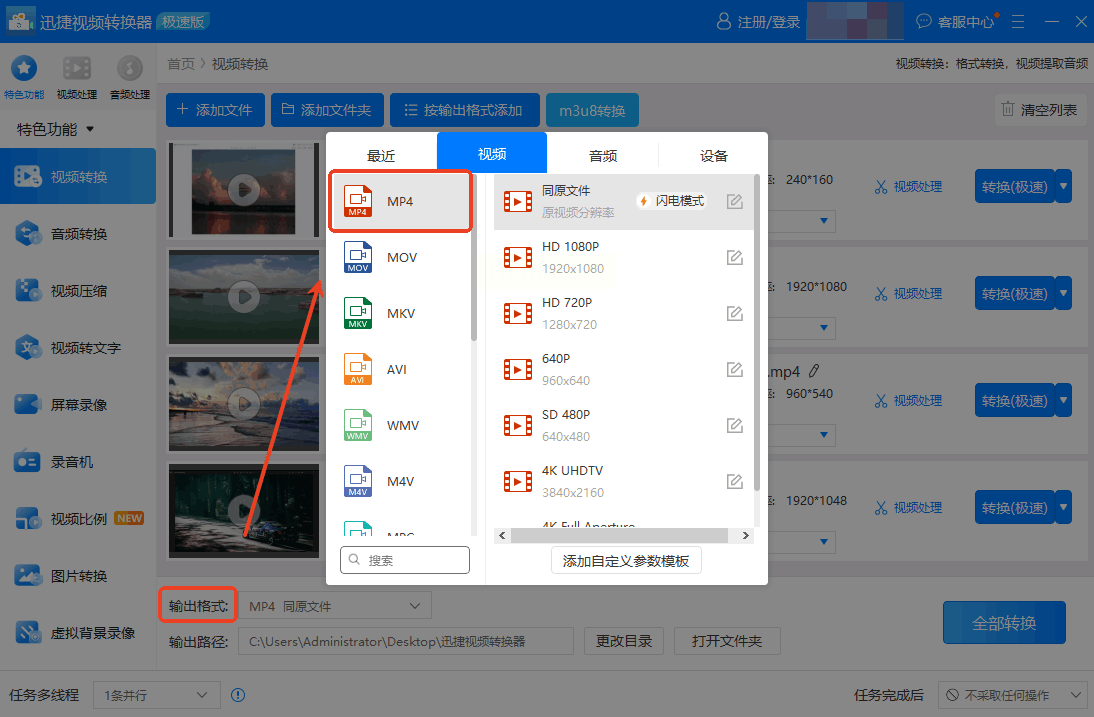This screenshot has width=1094, height=717.
Task: Expand 转换(极速) arrow for 960*540 video
Action: tap(1063, 400)
